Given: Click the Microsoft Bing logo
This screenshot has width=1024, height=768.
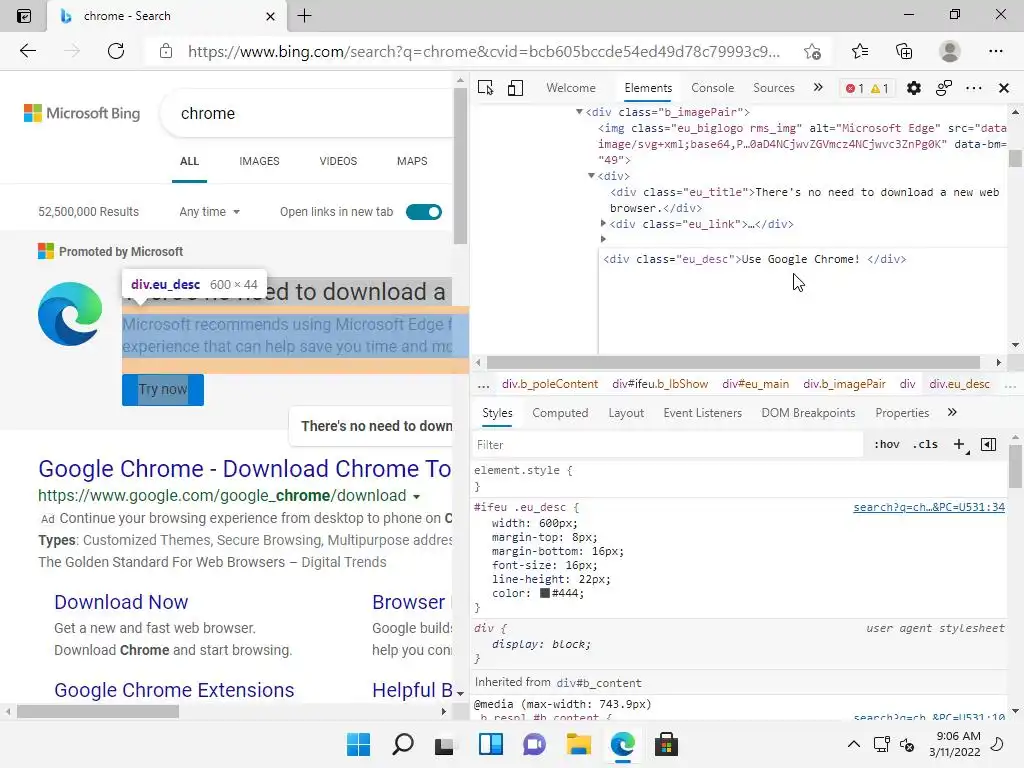Looking at the screenshot, I should pos(82,113).
